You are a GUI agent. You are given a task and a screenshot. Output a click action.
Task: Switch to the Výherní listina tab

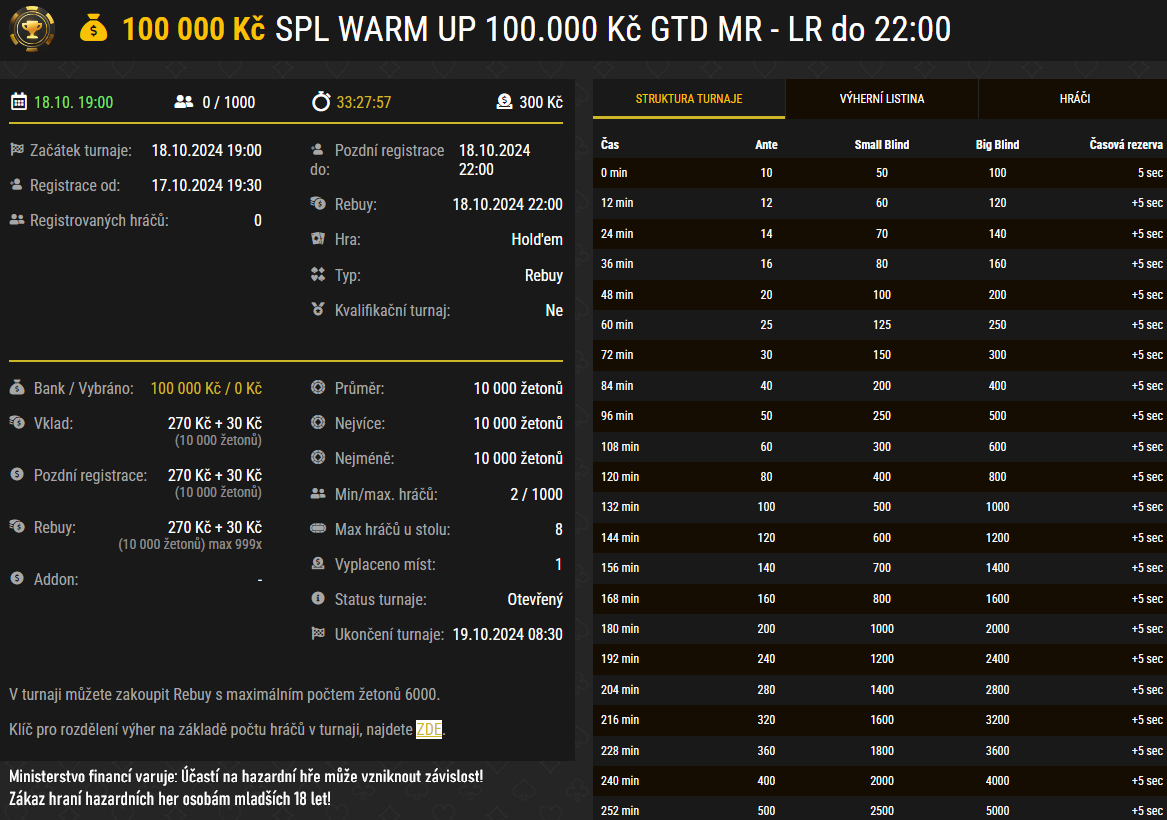881,99
